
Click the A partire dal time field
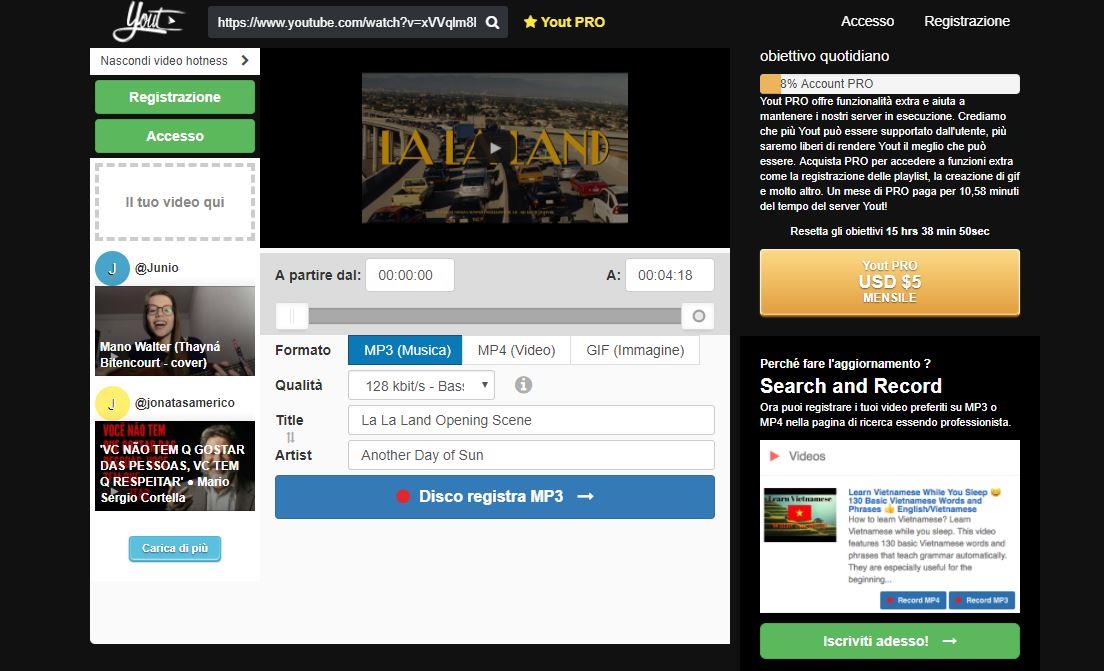tap(410, 275)
